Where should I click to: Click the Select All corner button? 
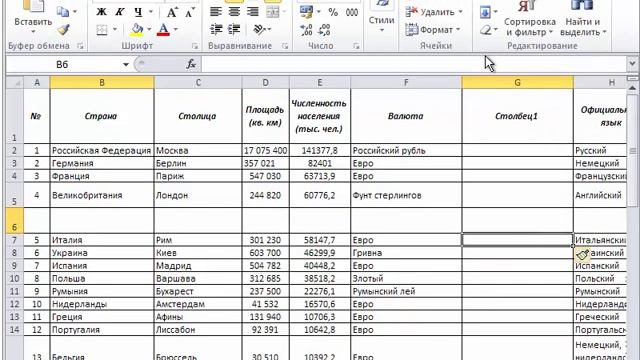15,83
